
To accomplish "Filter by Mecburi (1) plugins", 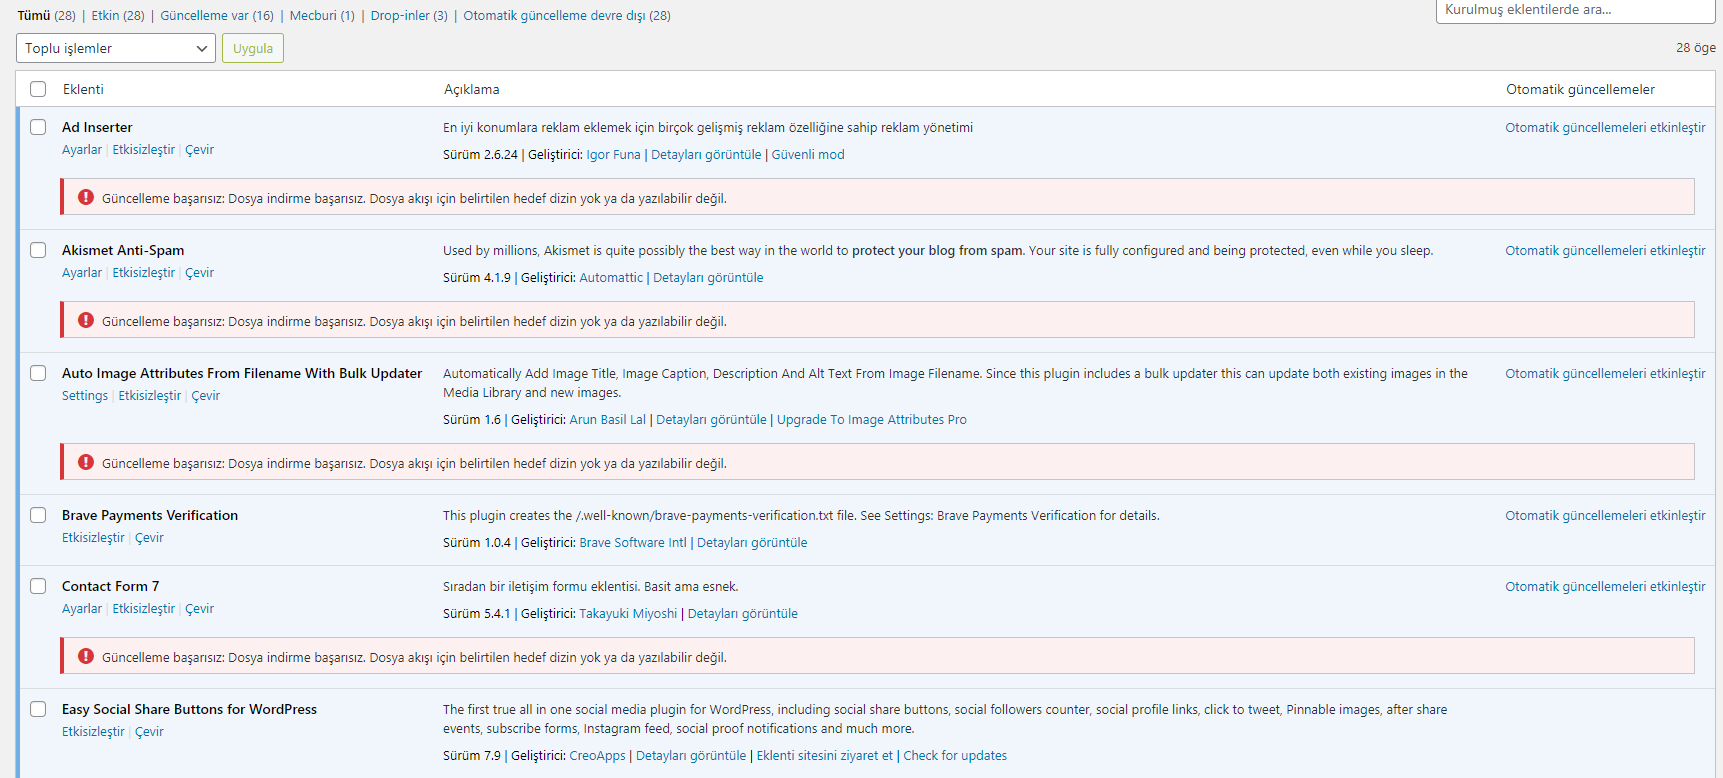I will point(322,16).
